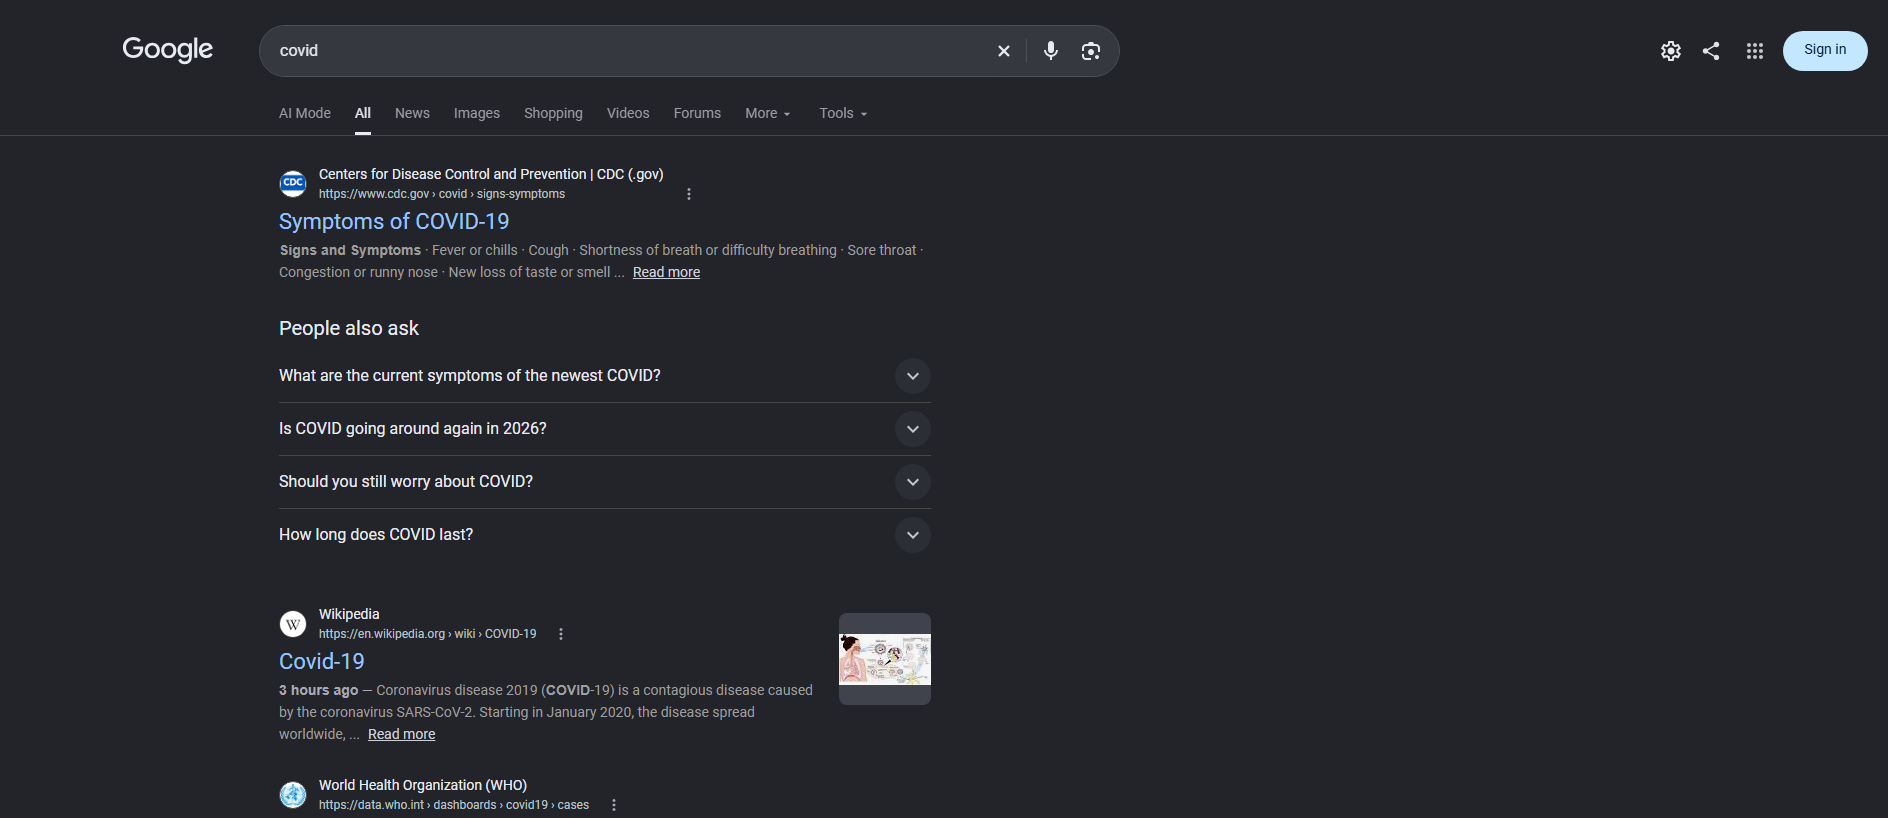Screen dimensions: 1888x818
Task: Click the CDC favicon in the first result
Action: point(293,183)
